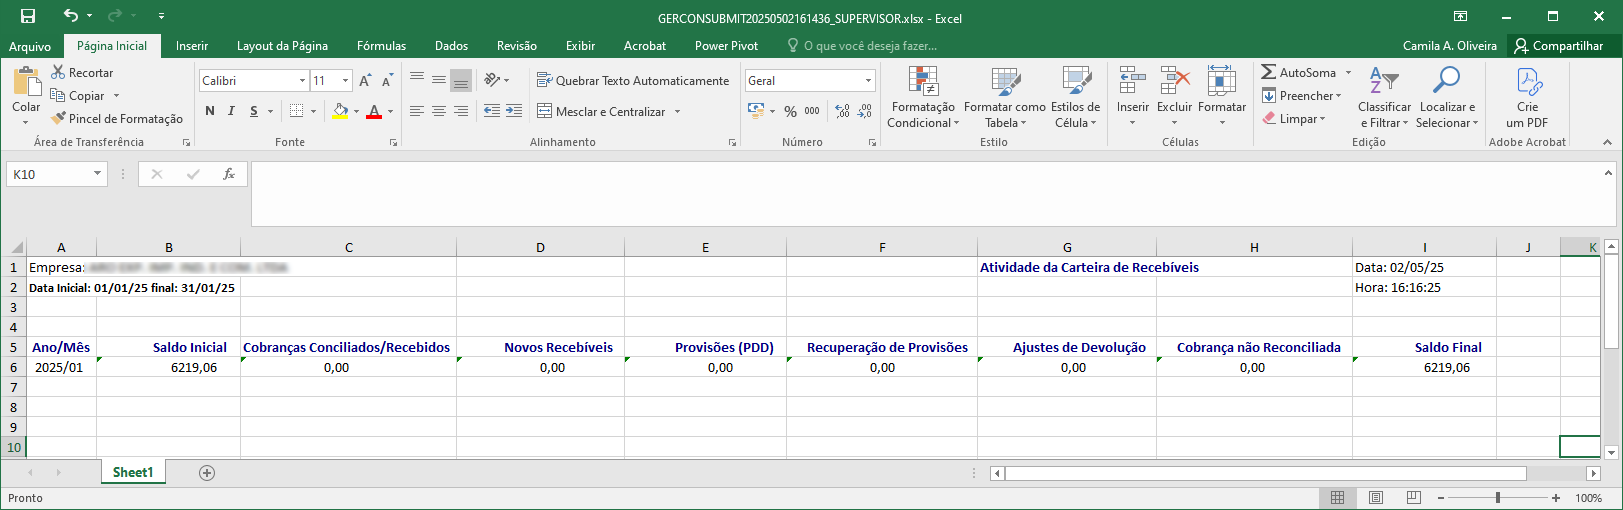
Task: Open font name Calibri dropdown
Action: (x=302, y=81)
